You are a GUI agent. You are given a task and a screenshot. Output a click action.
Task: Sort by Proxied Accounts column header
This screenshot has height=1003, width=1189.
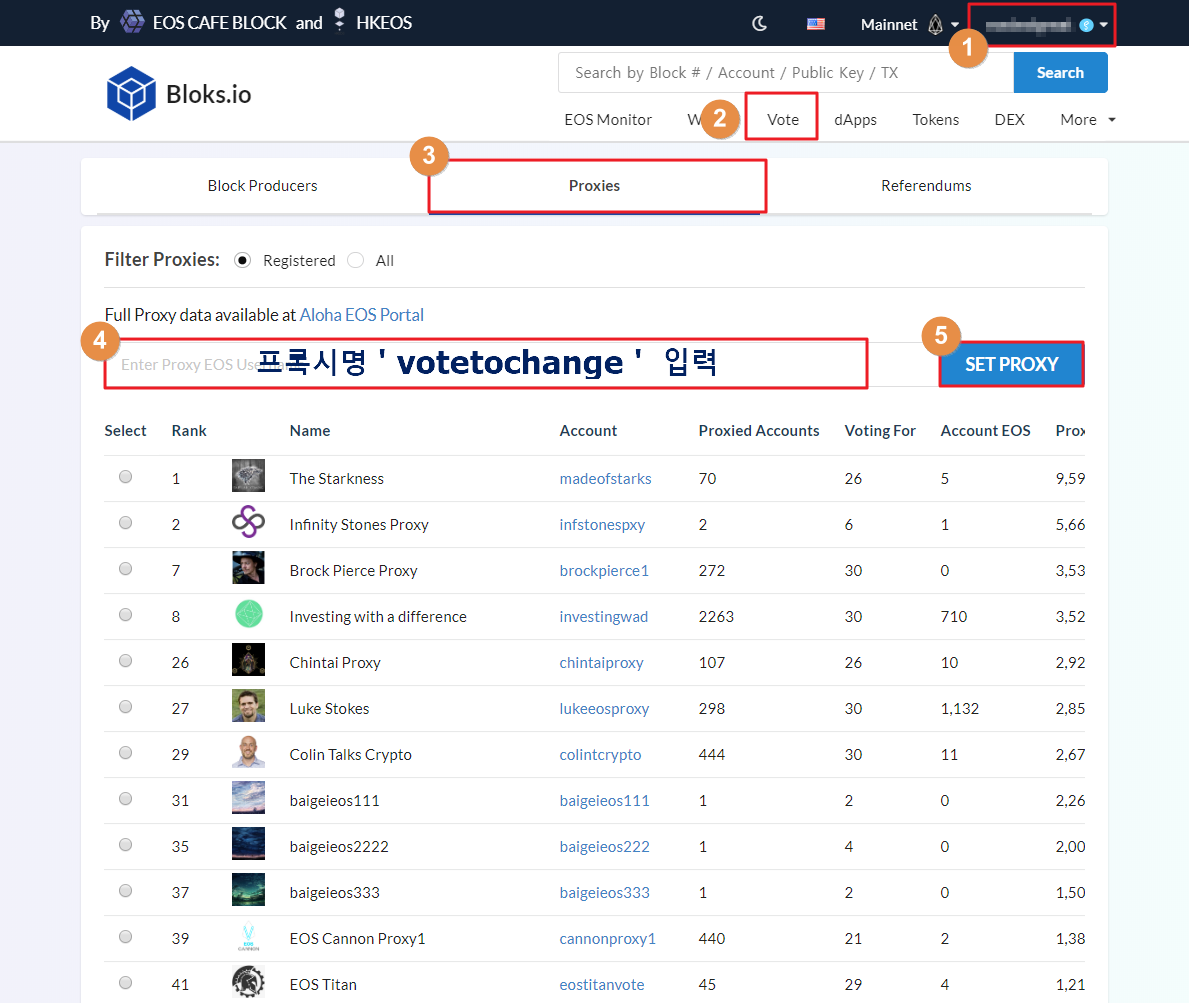click(x=758, y=431)
